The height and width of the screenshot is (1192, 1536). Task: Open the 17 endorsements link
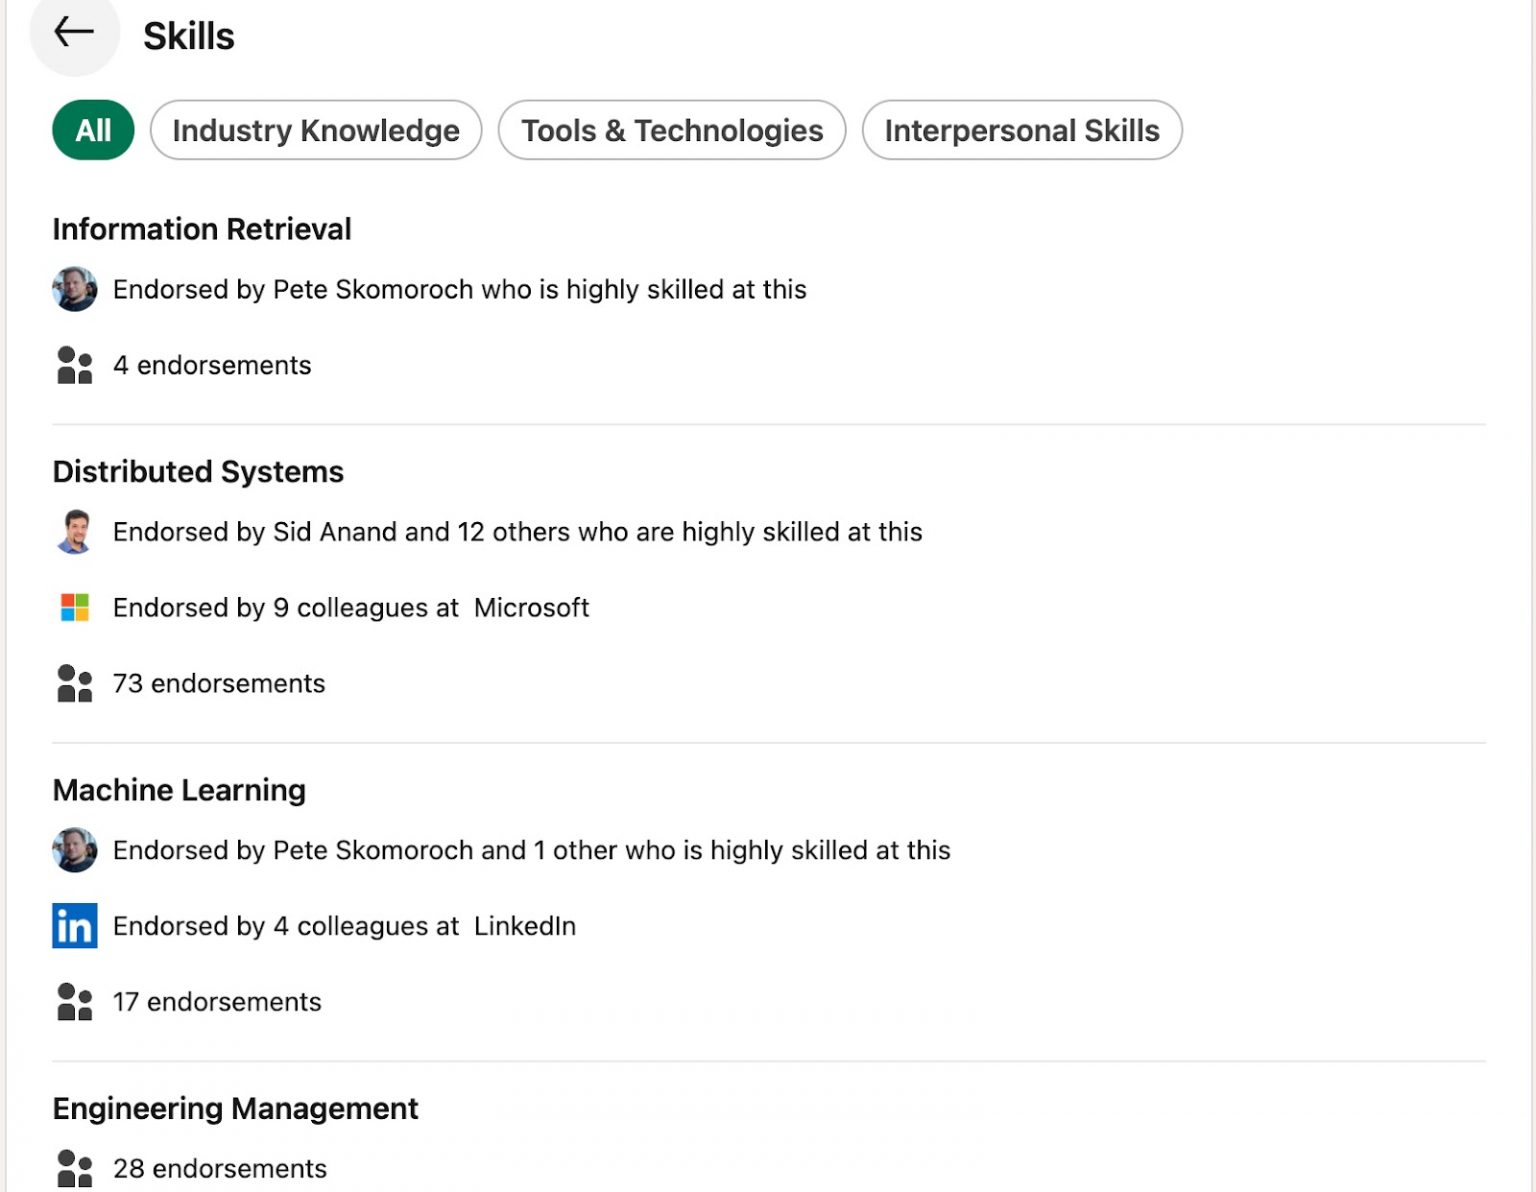click(217, 1001)
